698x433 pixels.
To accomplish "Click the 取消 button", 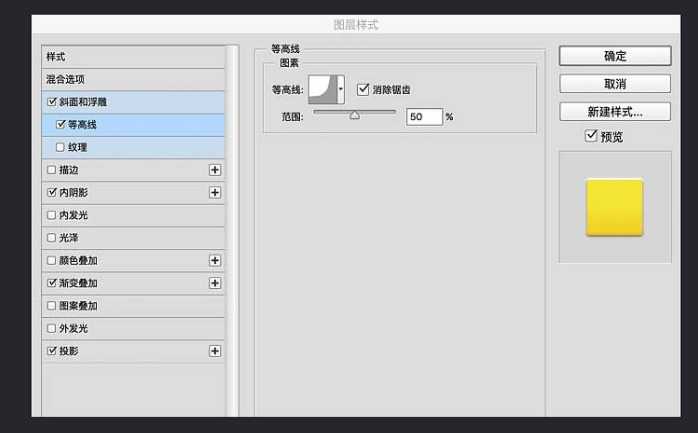I will click(x=614, y=84).
